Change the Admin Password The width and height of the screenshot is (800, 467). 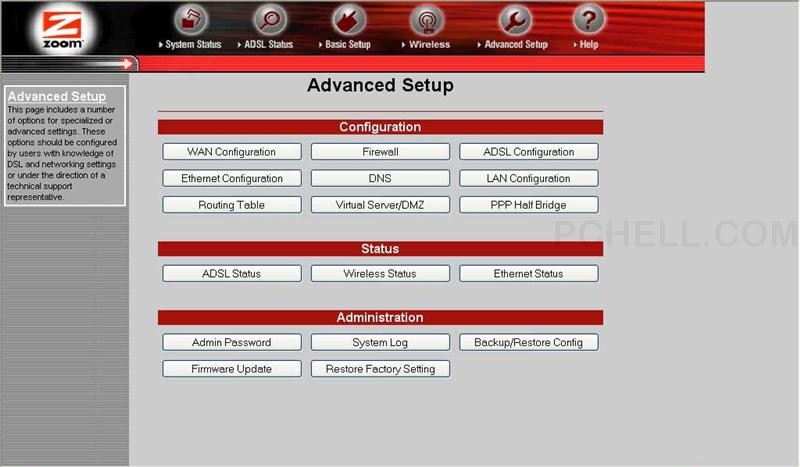[x=231, y=342]
